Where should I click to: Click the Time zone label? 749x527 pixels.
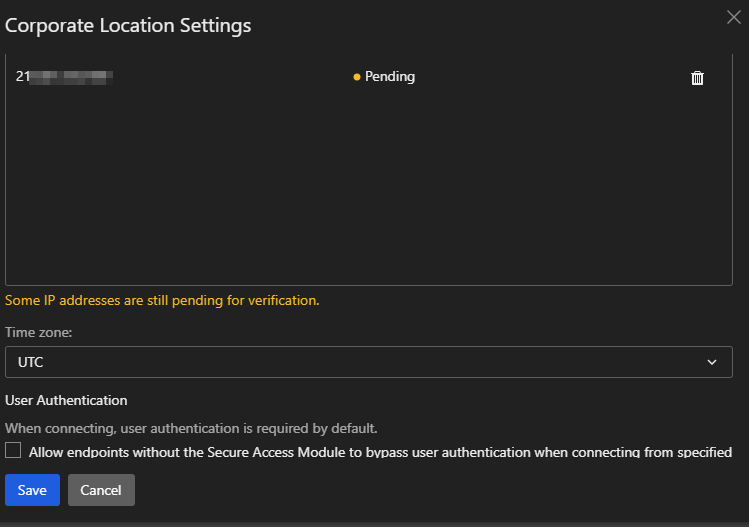(x=37, y=333)
